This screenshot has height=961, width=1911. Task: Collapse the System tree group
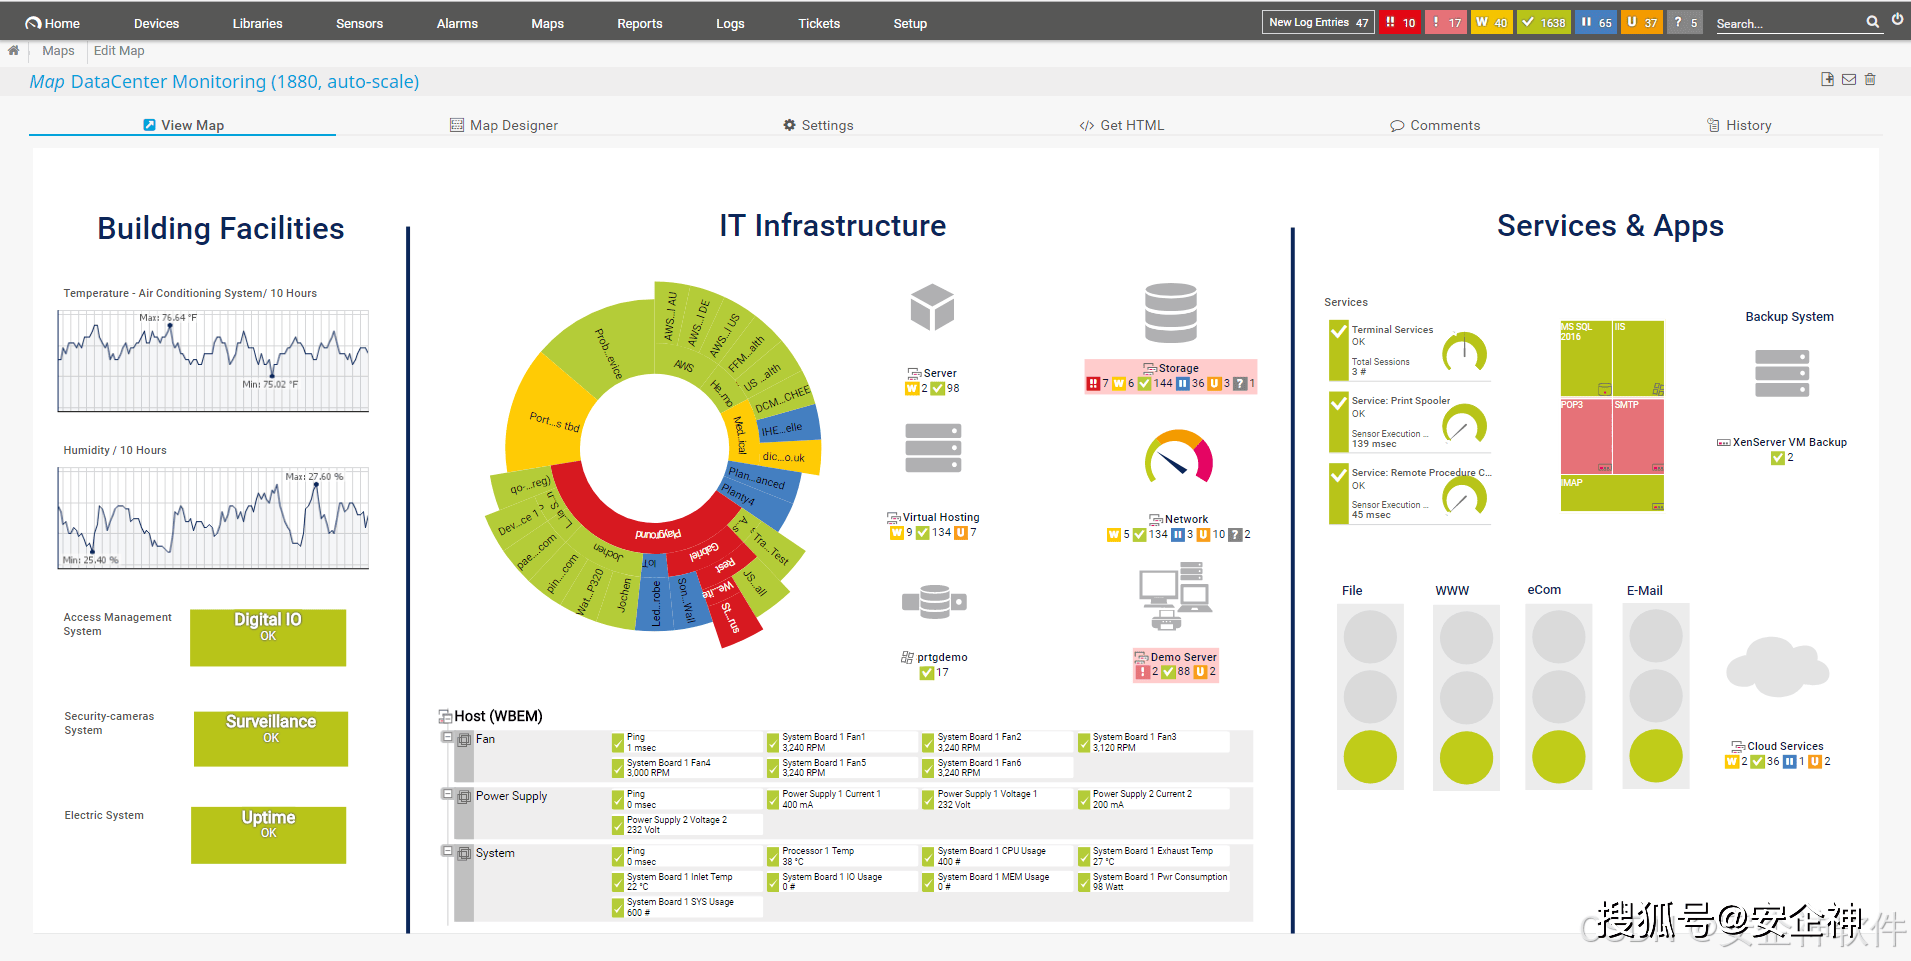tap(447, 851)
